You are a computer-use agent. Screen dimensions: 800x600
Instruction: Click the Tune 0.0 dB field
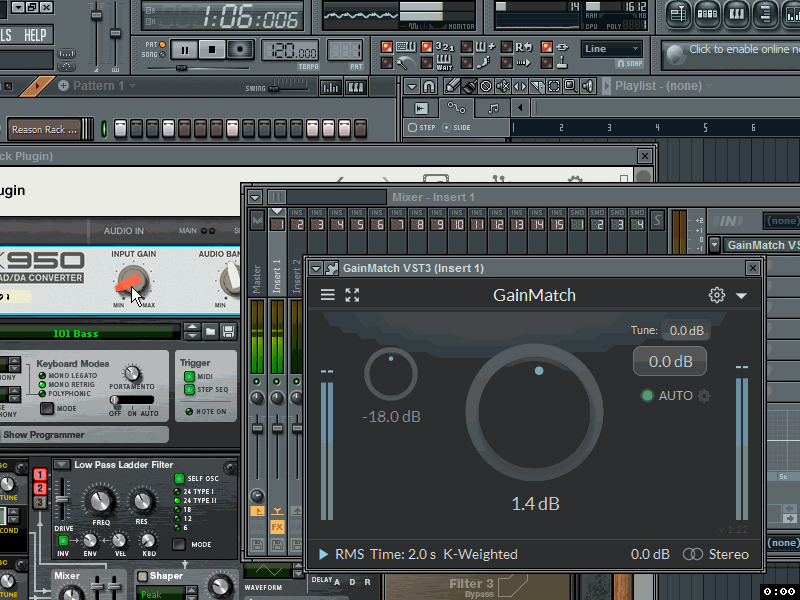(x=686, y=331)
